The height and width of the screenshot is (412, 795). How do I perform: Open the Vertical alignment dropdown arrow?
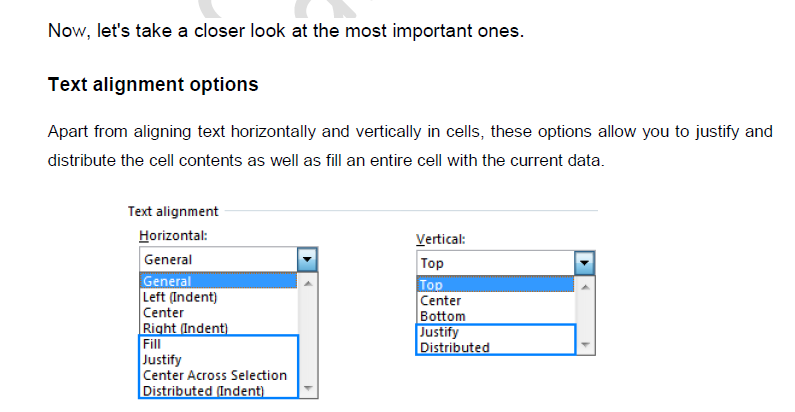click(584, 264)
